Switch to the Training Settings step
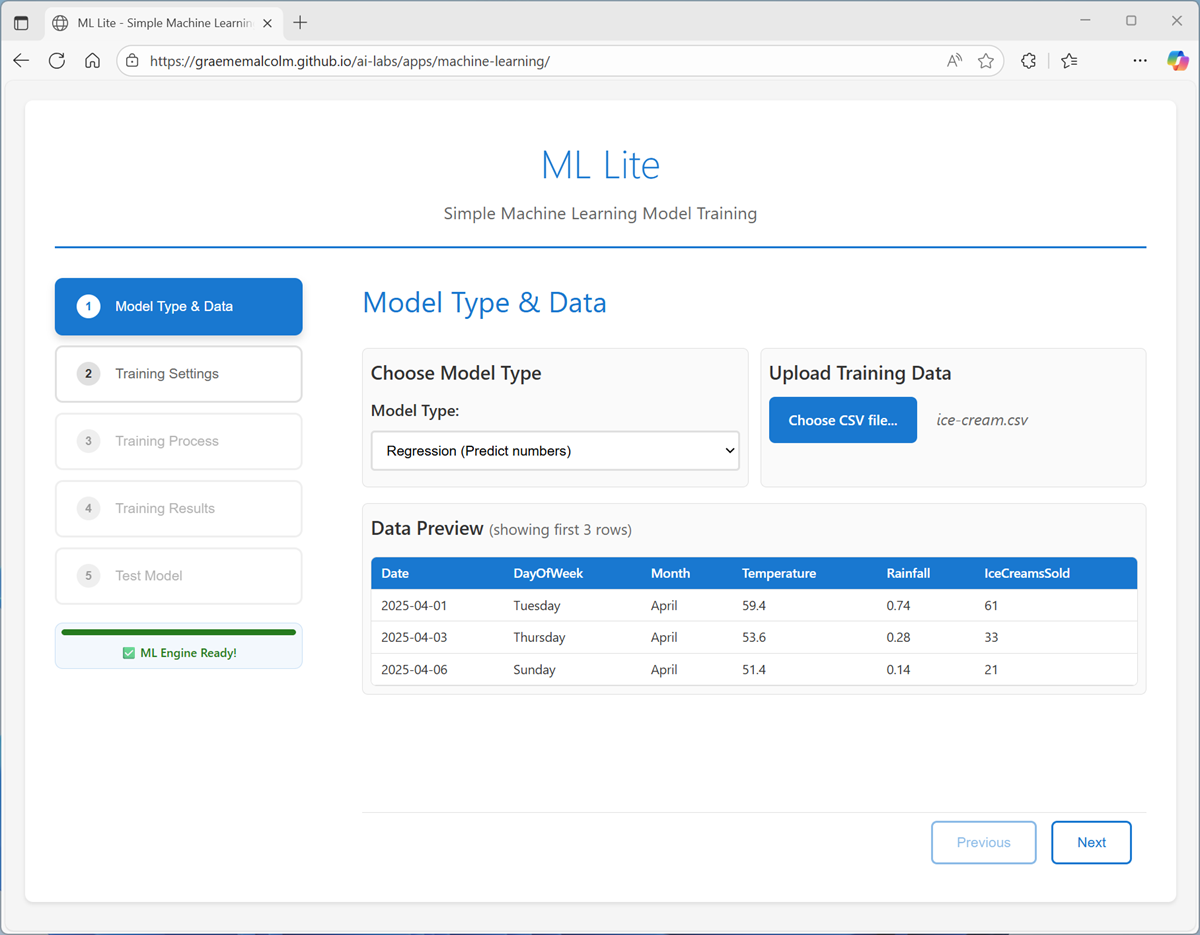The height and width of the screenshot is (935, 1200). coord(178,373)
